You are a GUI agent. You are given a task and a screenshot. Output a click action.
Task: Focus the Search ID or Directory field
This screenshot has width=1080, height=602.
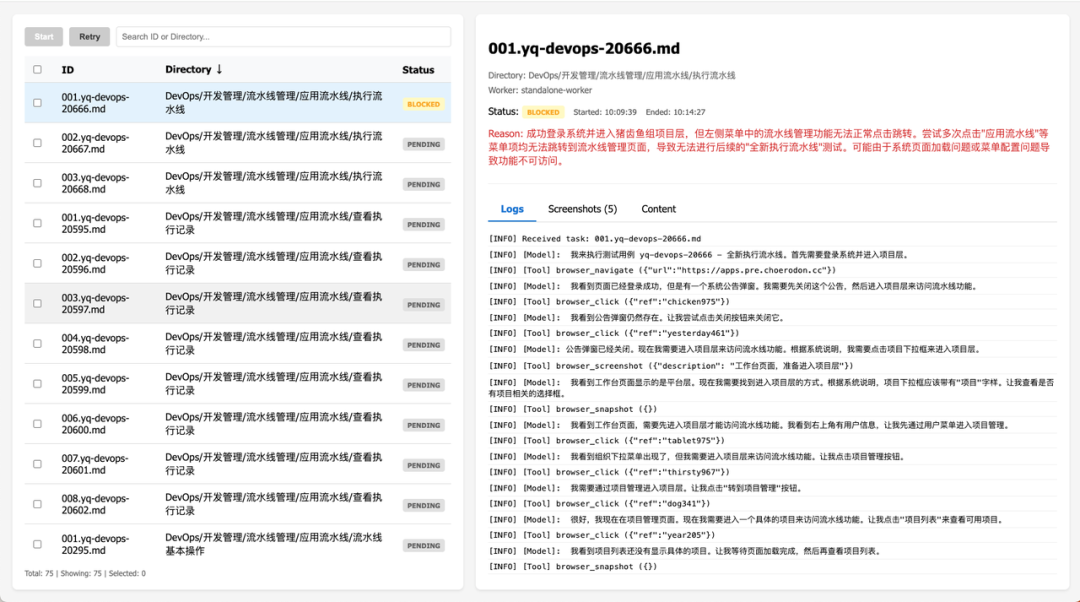pos(283,37)
